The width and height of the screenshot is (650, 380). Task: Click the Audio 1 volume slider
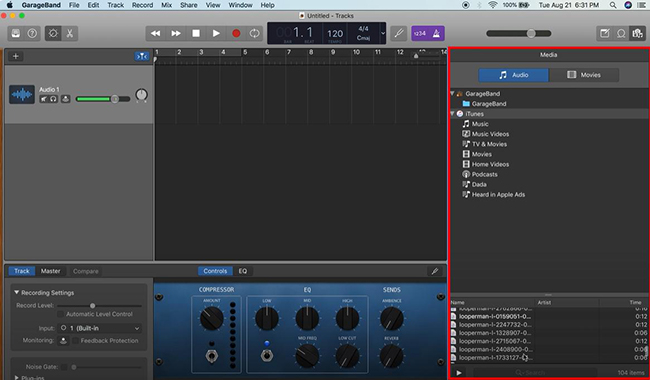(103, 99)
